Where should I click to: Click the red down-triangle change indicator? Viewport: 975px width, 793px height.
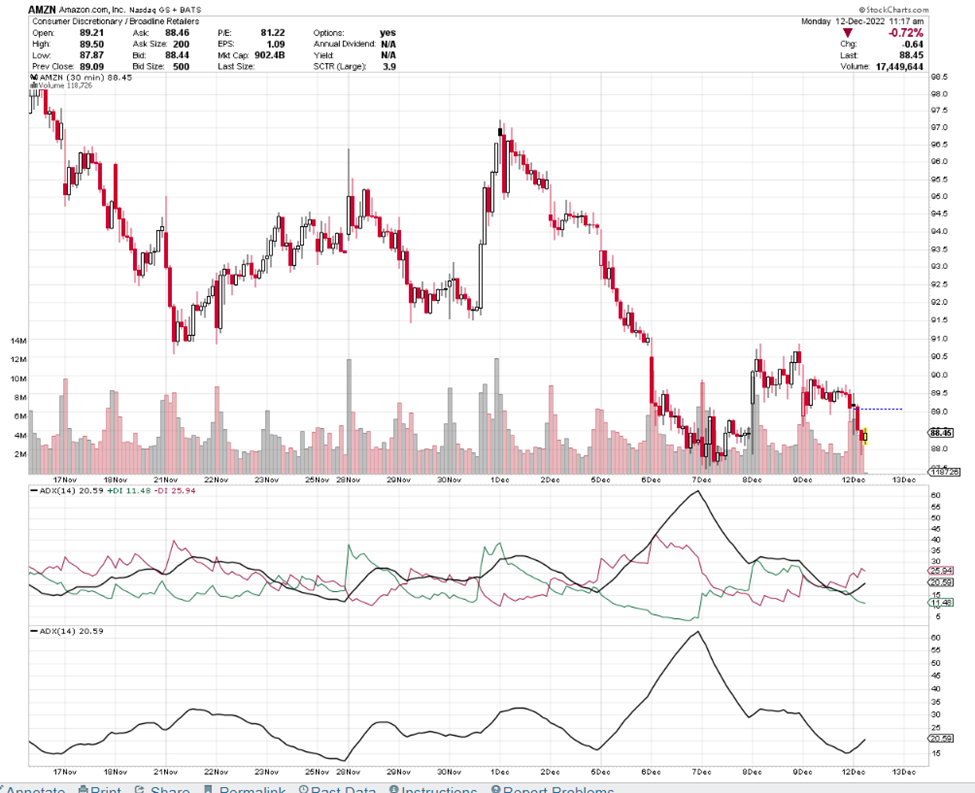[847, 32]
